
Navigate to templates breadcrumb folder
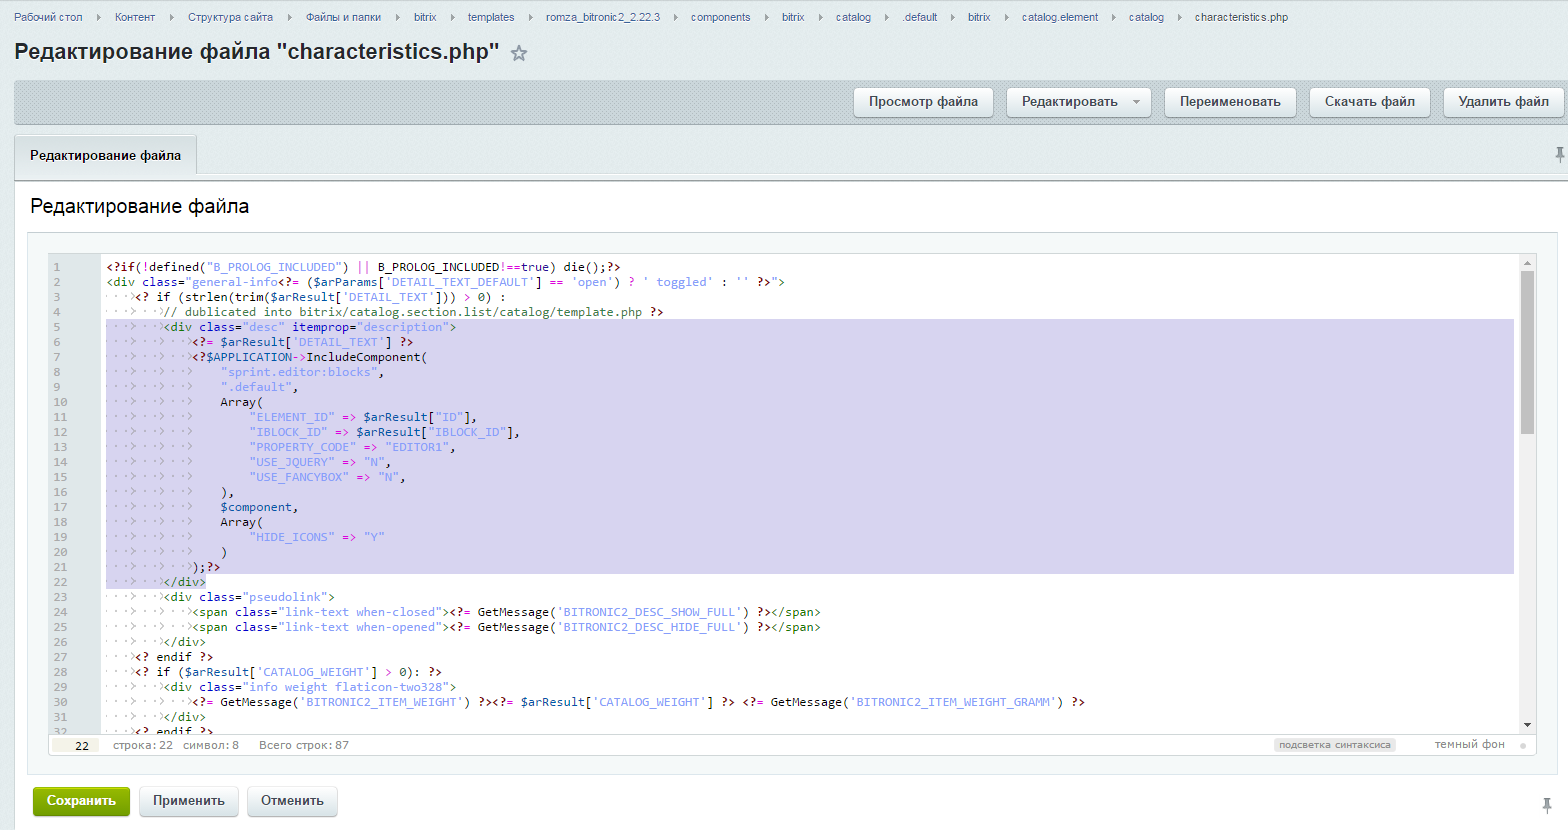point(491,17)
